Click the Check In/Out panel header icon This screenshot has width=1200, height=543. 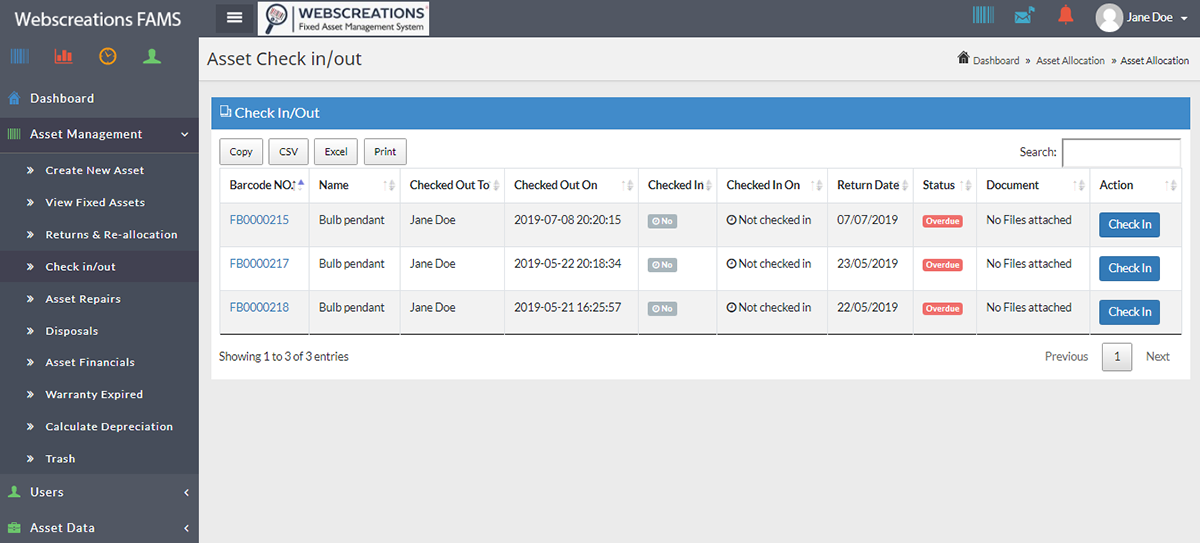(x=226, y=112)
